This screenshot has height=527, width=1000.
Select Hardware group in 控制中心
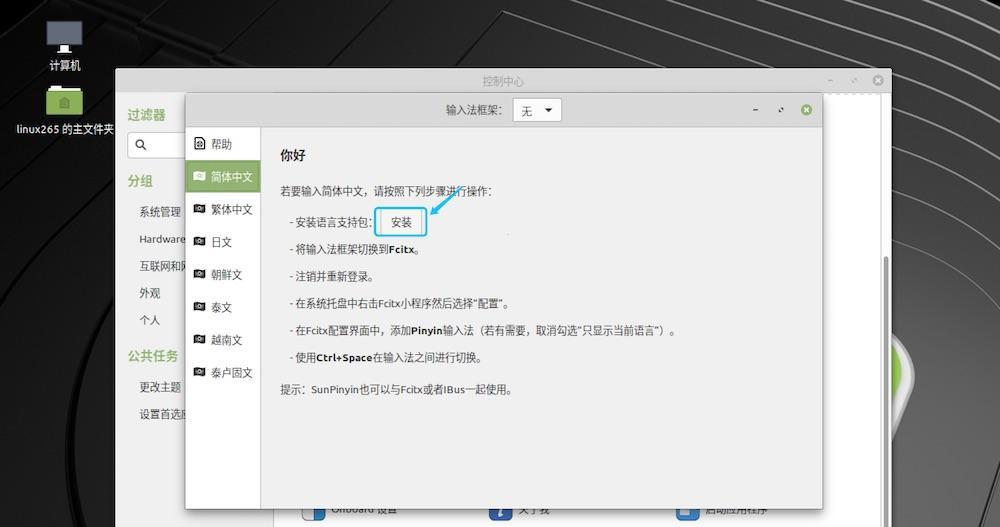[162, 239]
